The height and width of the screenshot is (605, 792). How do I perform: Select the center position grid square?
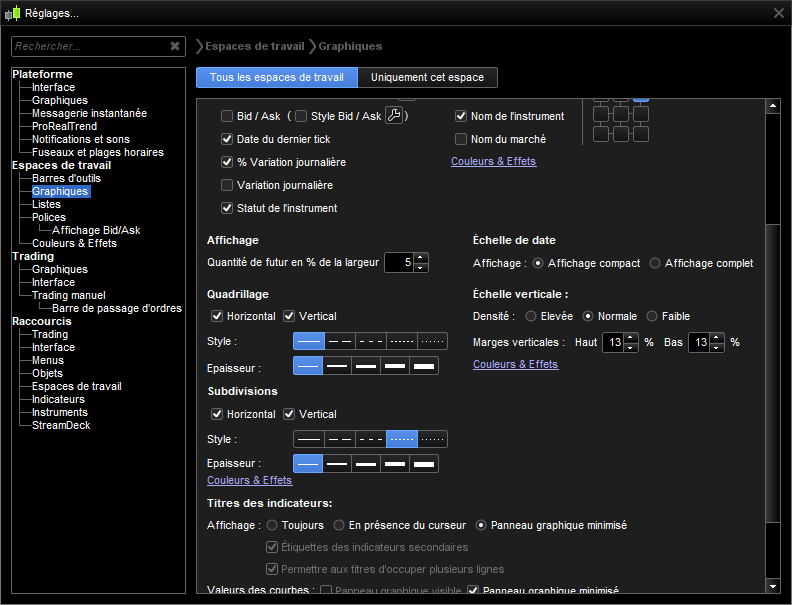621,115
